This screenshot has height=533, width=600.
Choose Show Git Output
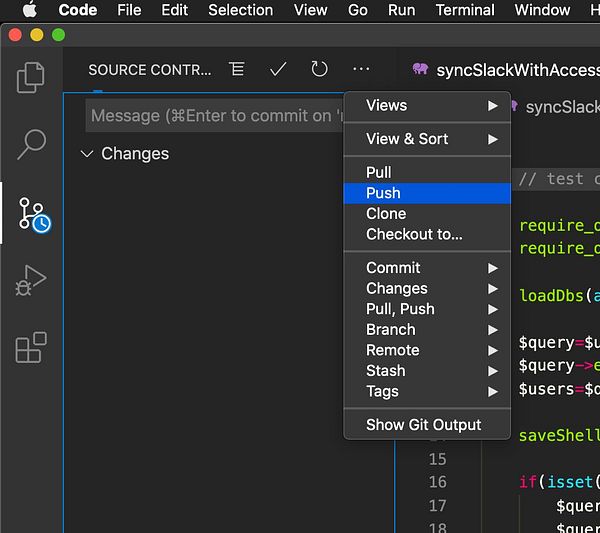point(424,424)
